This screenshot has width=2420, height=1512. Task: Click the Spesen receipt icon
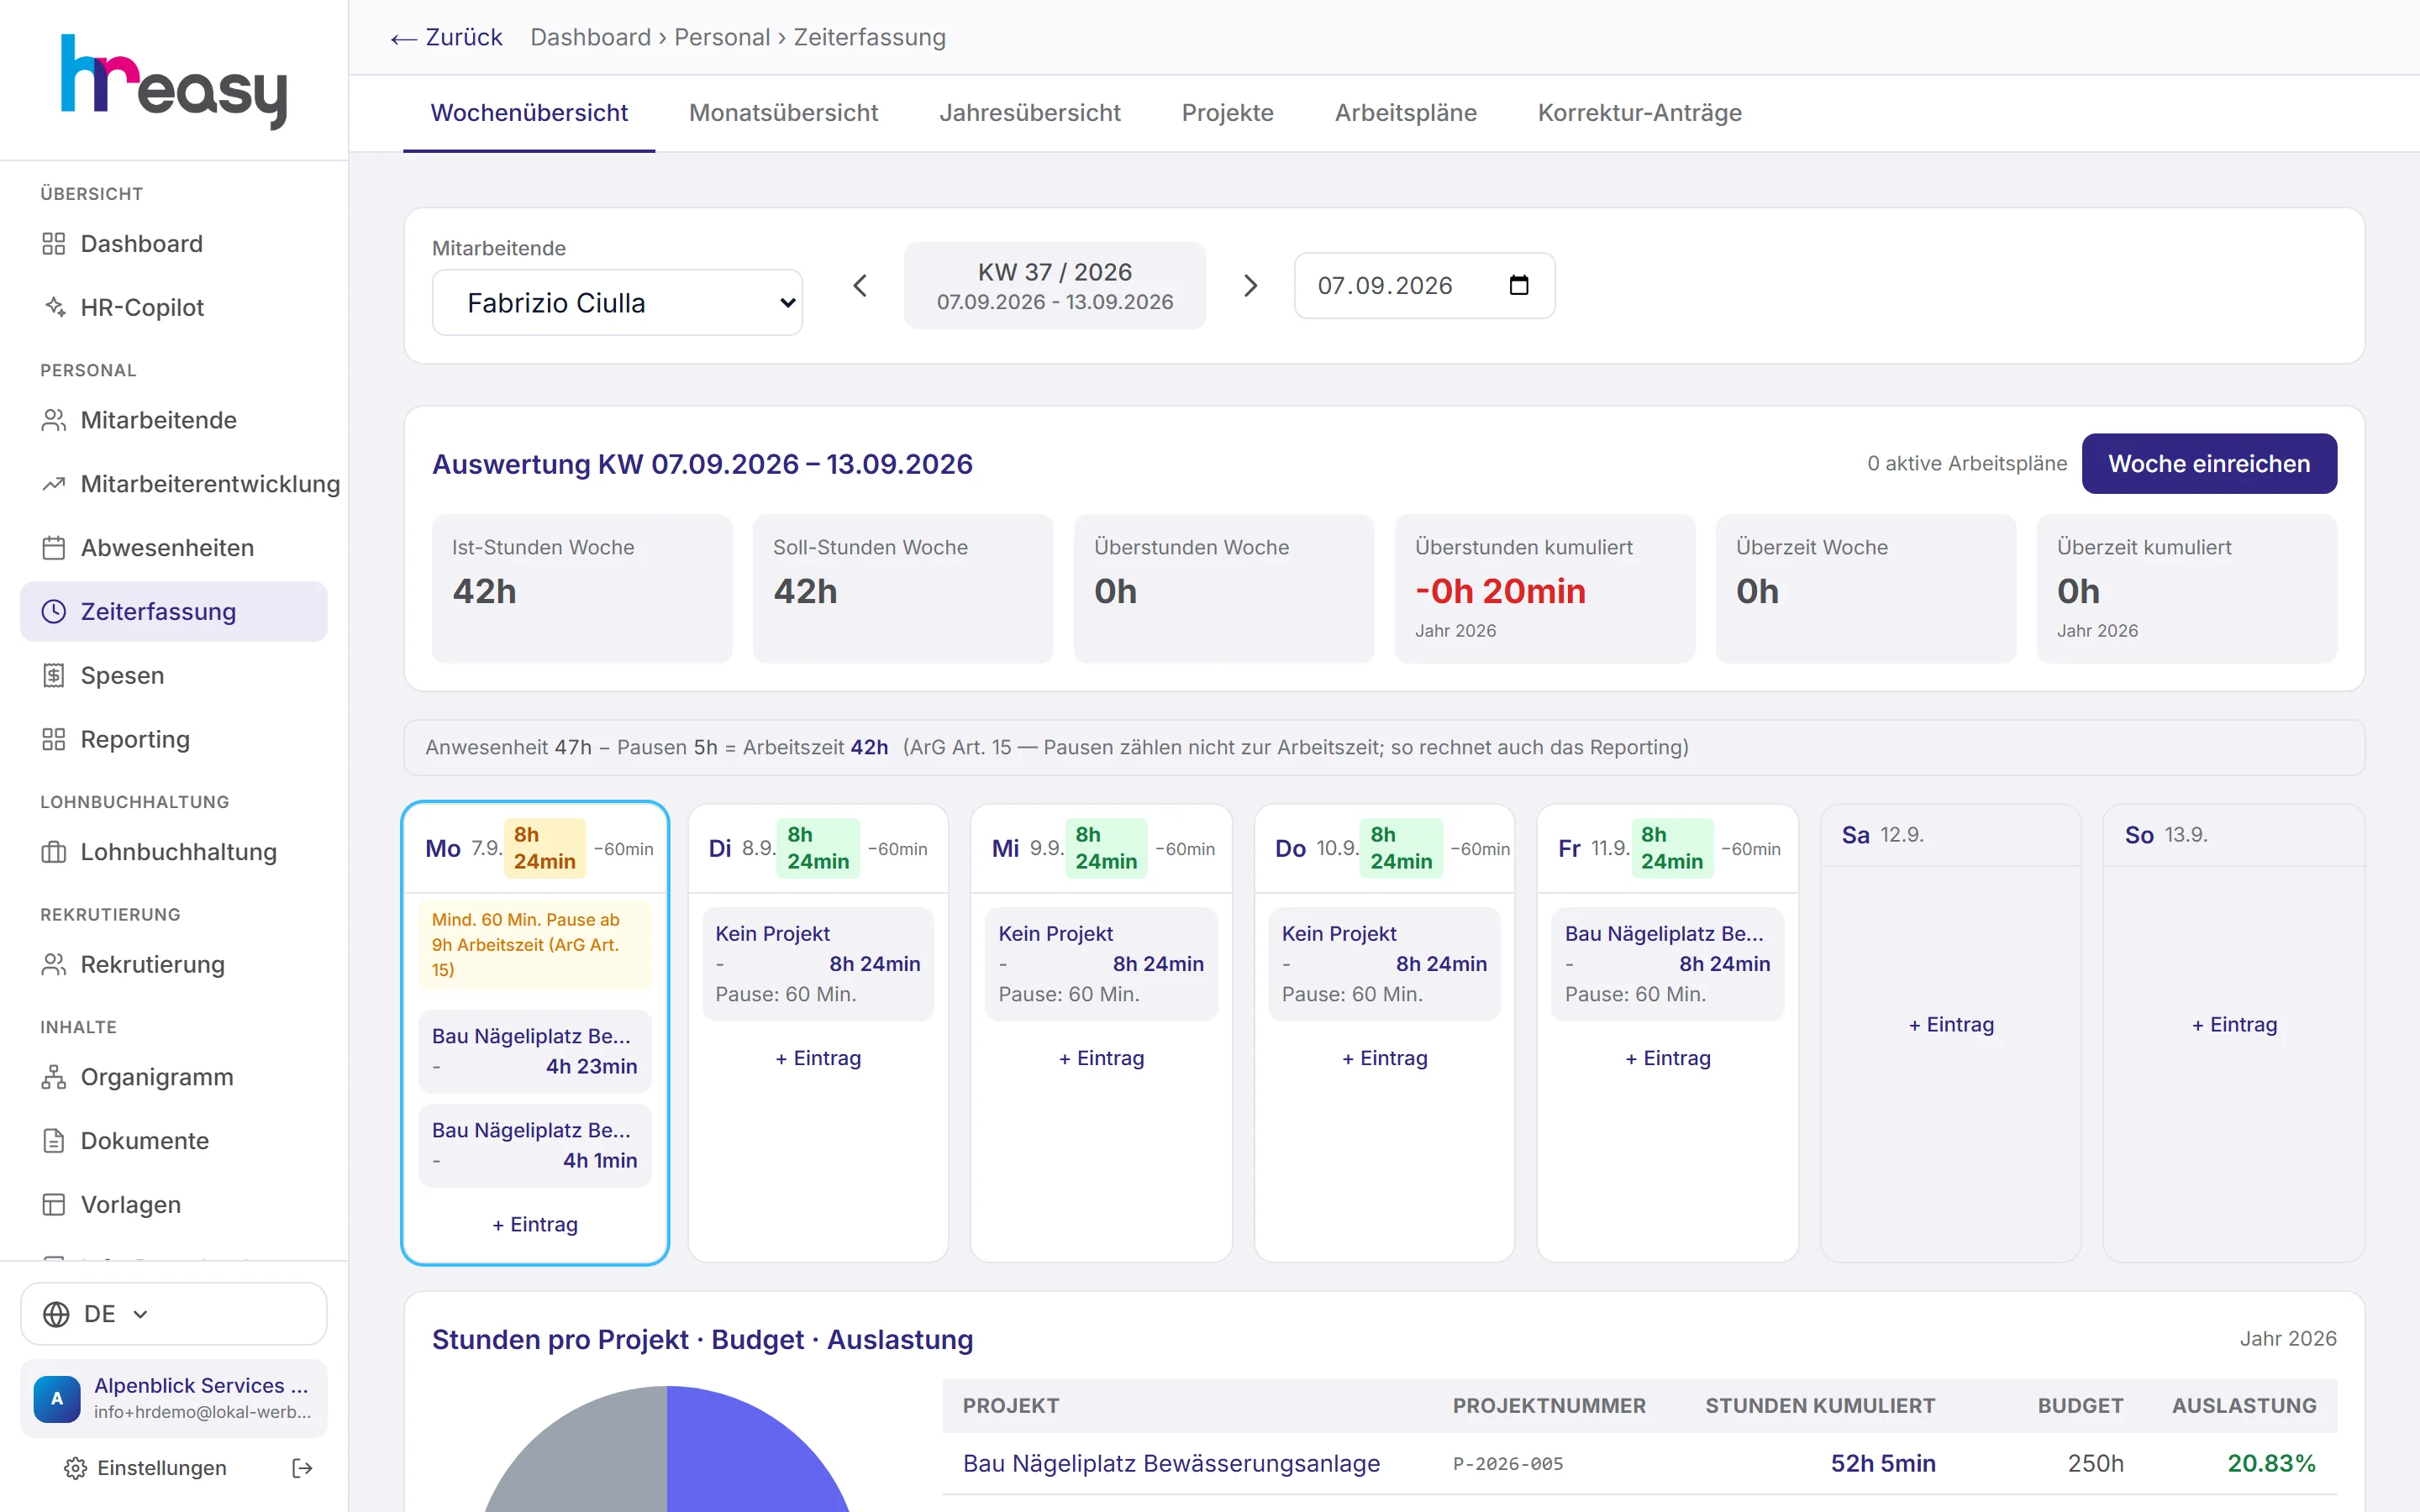coord(54,676)
